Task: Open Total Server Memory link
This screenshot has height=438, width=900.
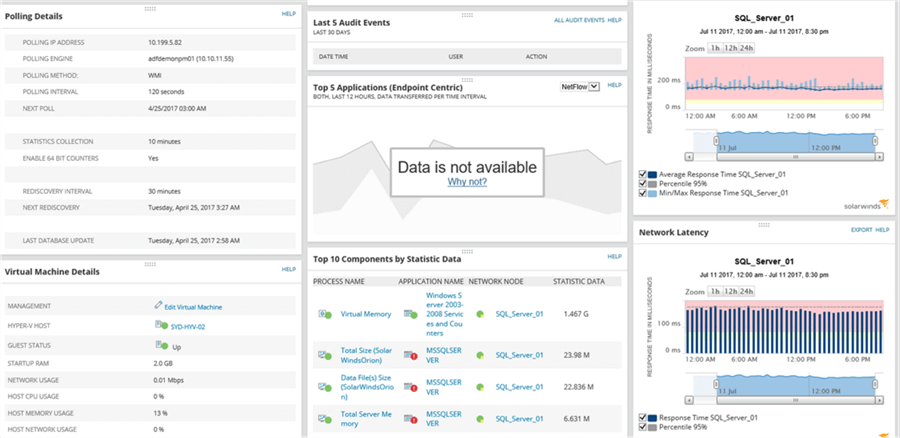Action: [366, 418]
